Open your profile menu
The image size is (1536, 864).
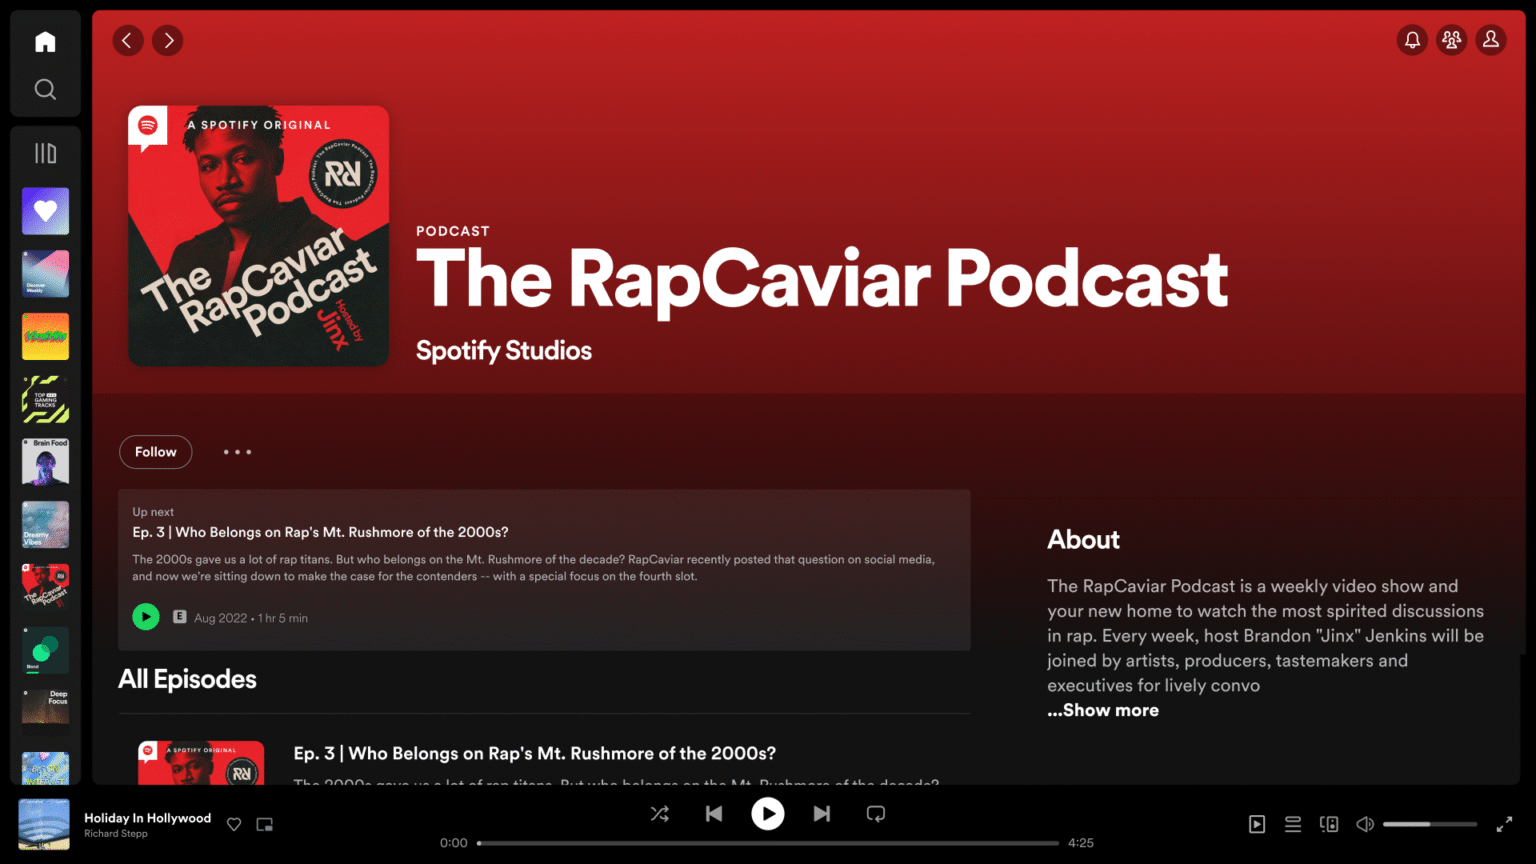click(x=1491, y=40)
